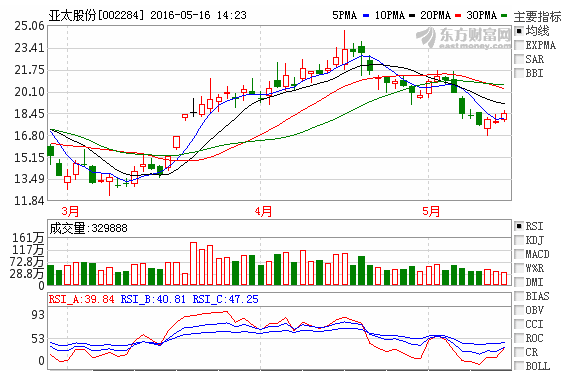Viewport: 576px width, 371px height.
Task: Click the 53 RSI axis label
Action: (x=38, y=339)
